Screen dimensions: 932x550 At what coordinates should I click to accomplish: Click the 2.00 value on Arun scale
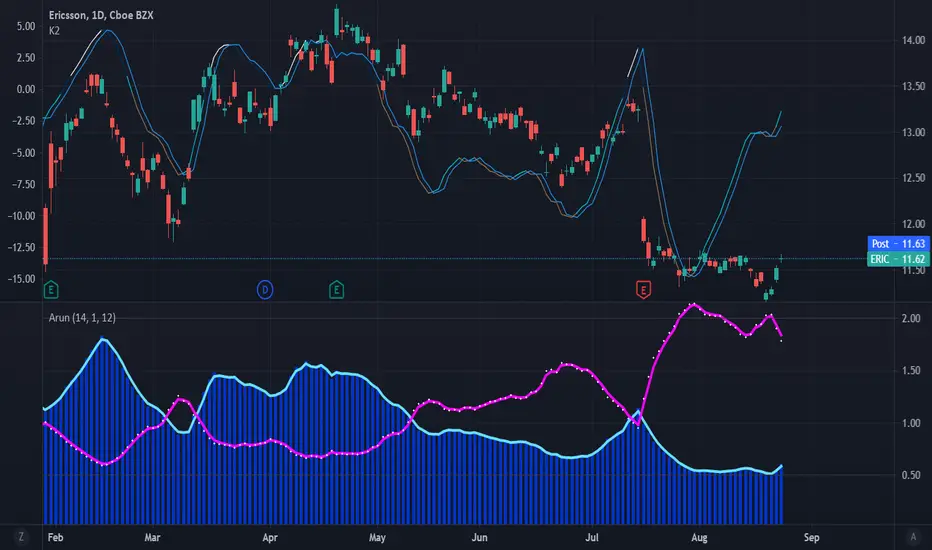coord(911,319)
